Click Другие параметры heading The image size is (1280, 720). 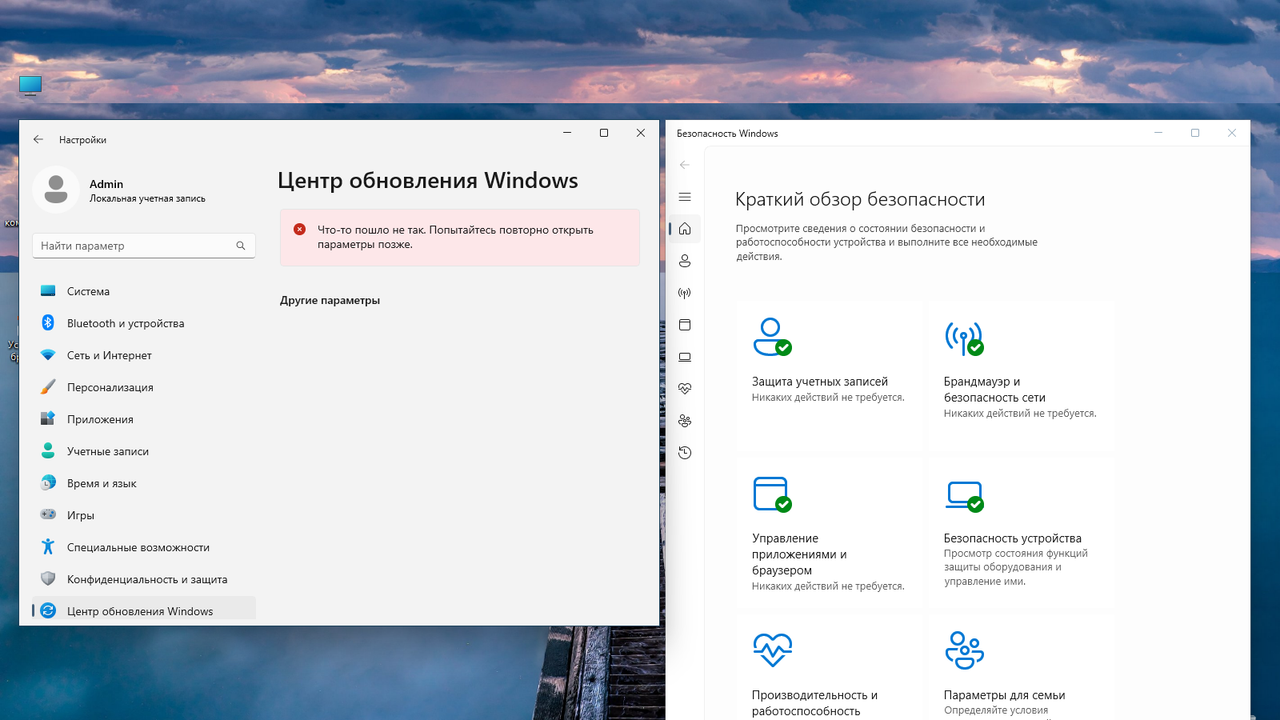click(x=330, y=300)
